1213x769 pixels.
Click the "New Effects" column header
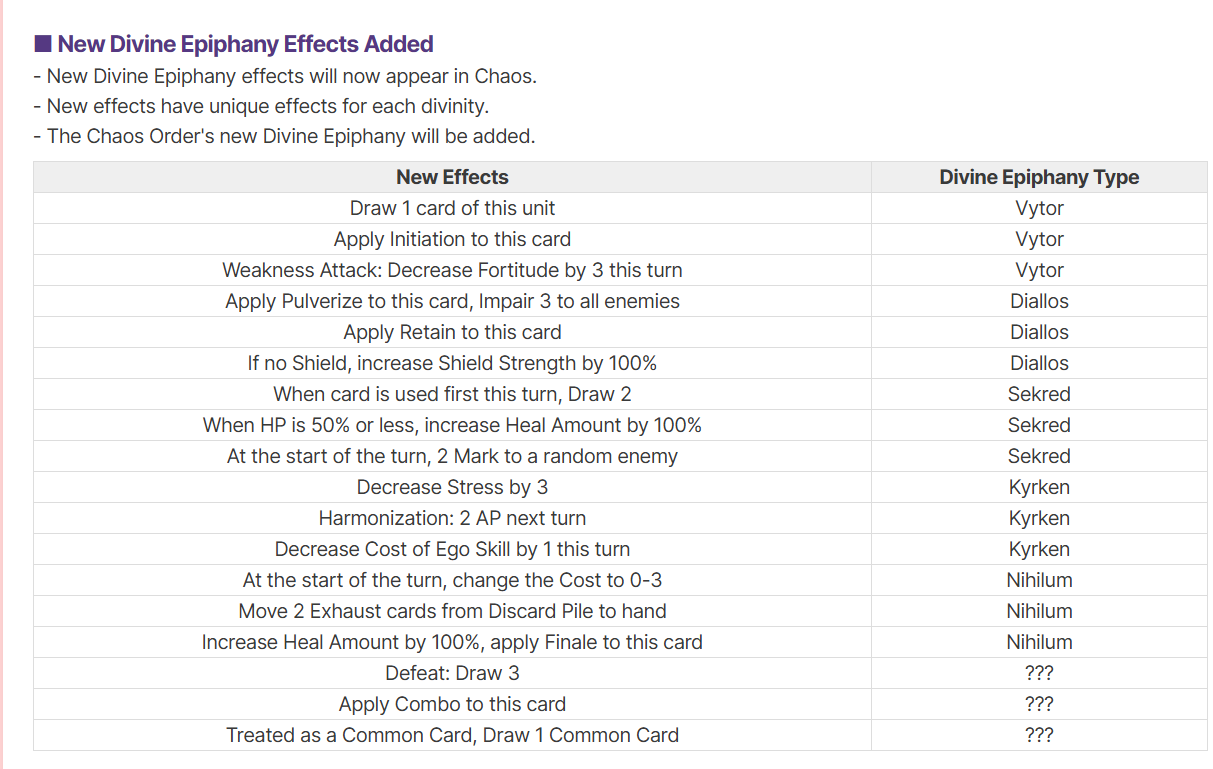click(452, 177)
